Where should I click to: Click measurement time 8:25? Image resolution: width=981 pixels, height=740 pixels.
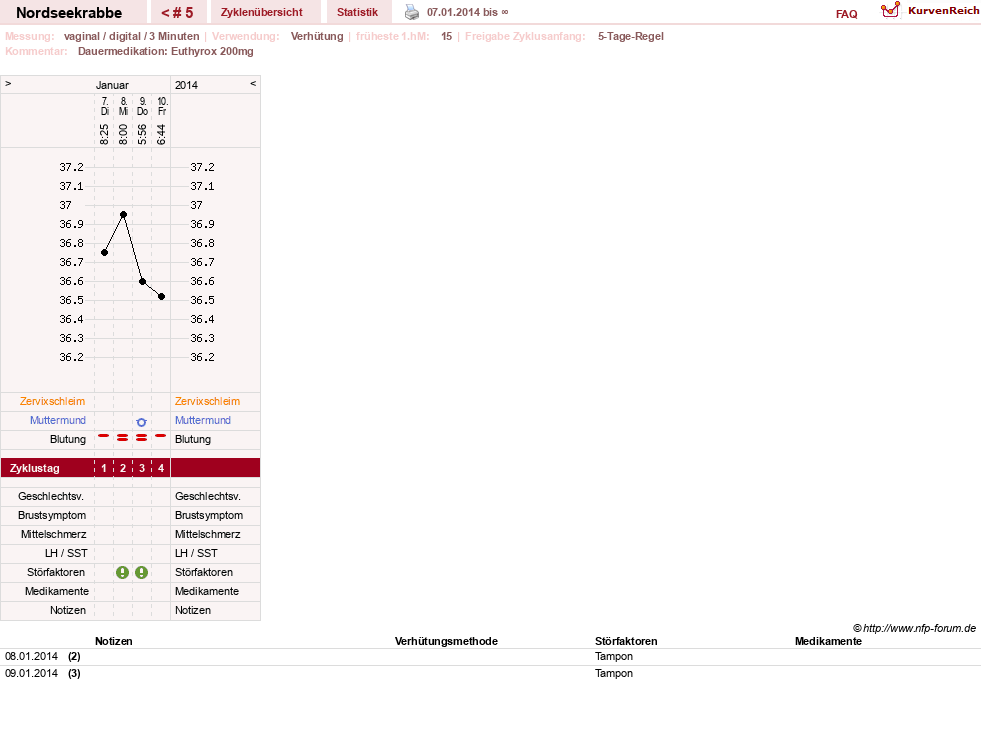pyautogui.click(x=104, y=134)
